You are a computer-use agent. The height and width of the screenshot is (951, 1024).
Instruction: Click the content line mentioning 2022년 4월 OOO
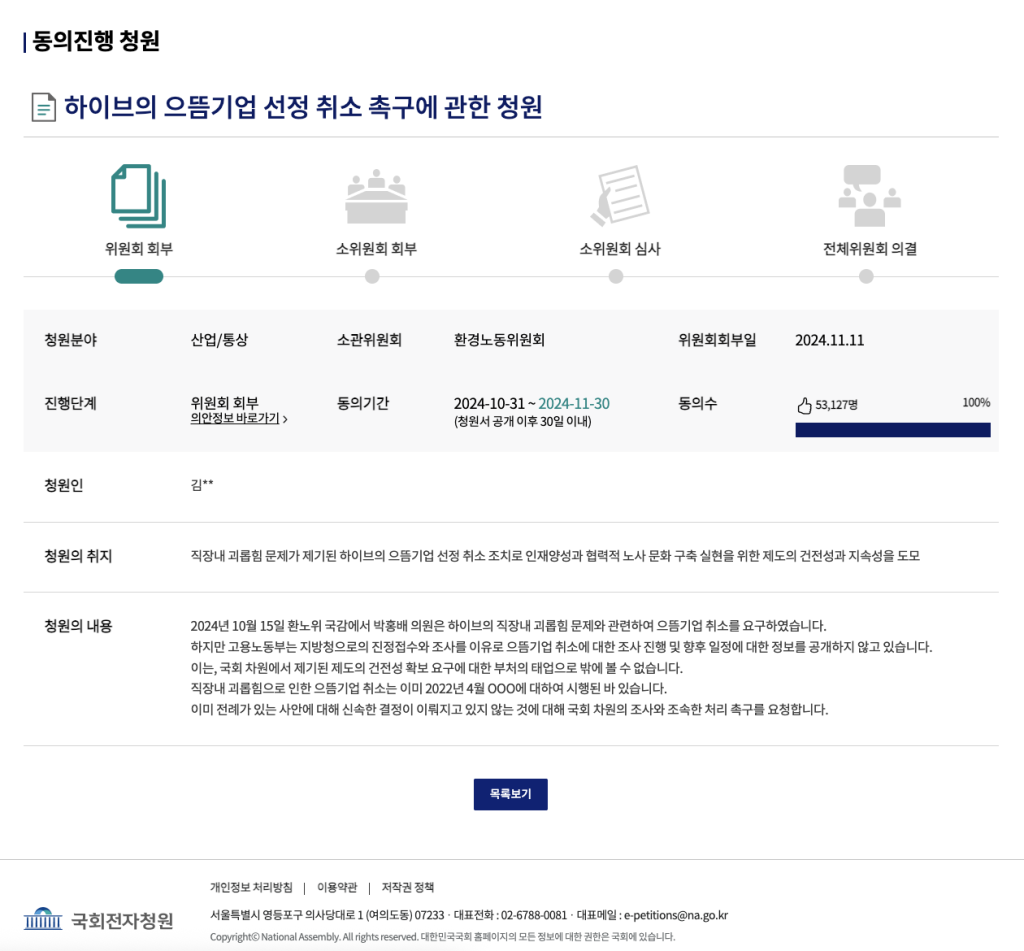pyautogui.click(x=429, y=688)
